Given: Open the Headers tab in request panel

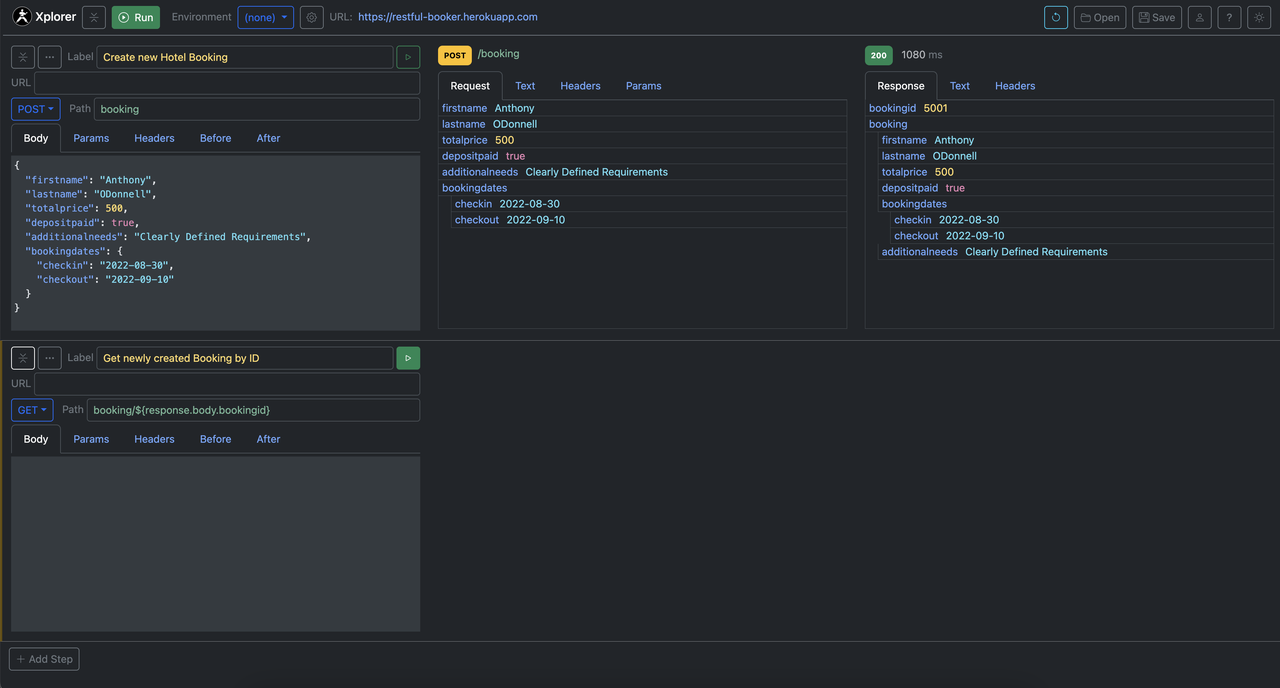Looking at the screenshot, I should coord(580,86).
